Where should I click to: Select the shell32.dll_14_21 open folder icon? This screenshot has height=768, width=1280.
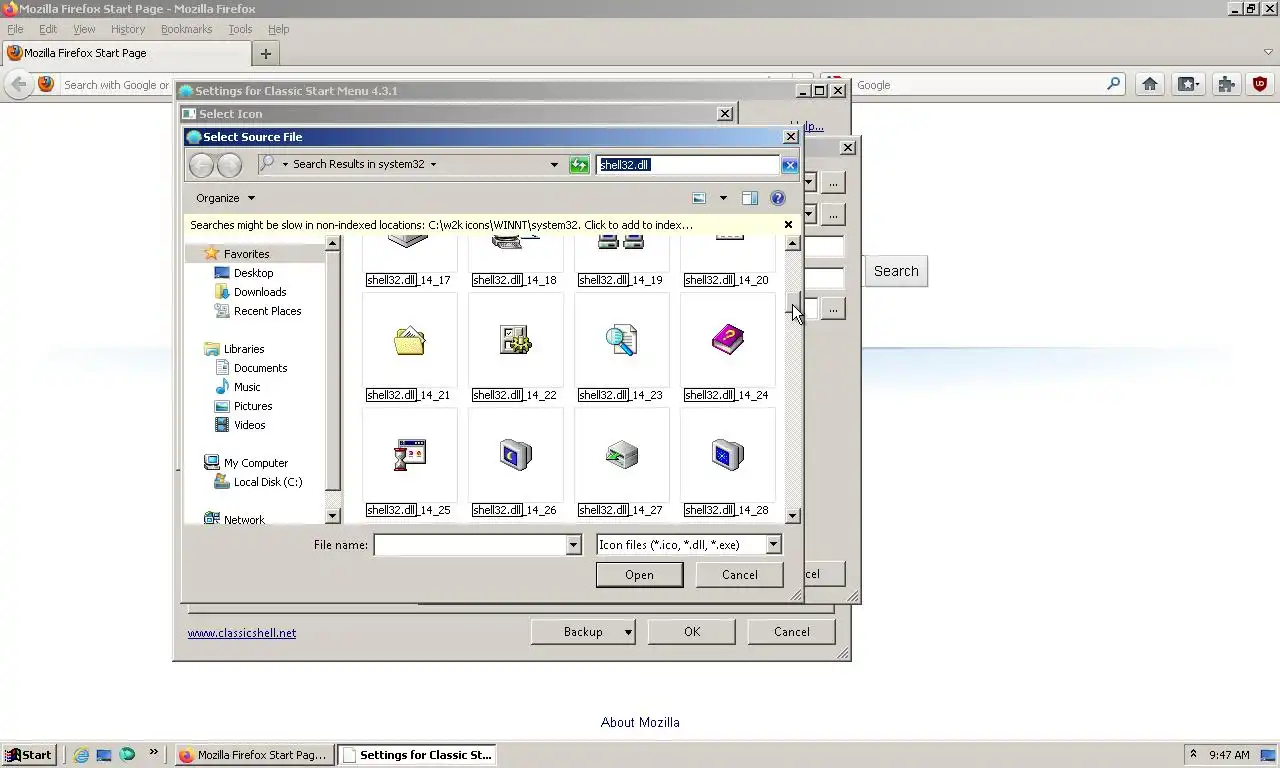[x=410, y=341]
